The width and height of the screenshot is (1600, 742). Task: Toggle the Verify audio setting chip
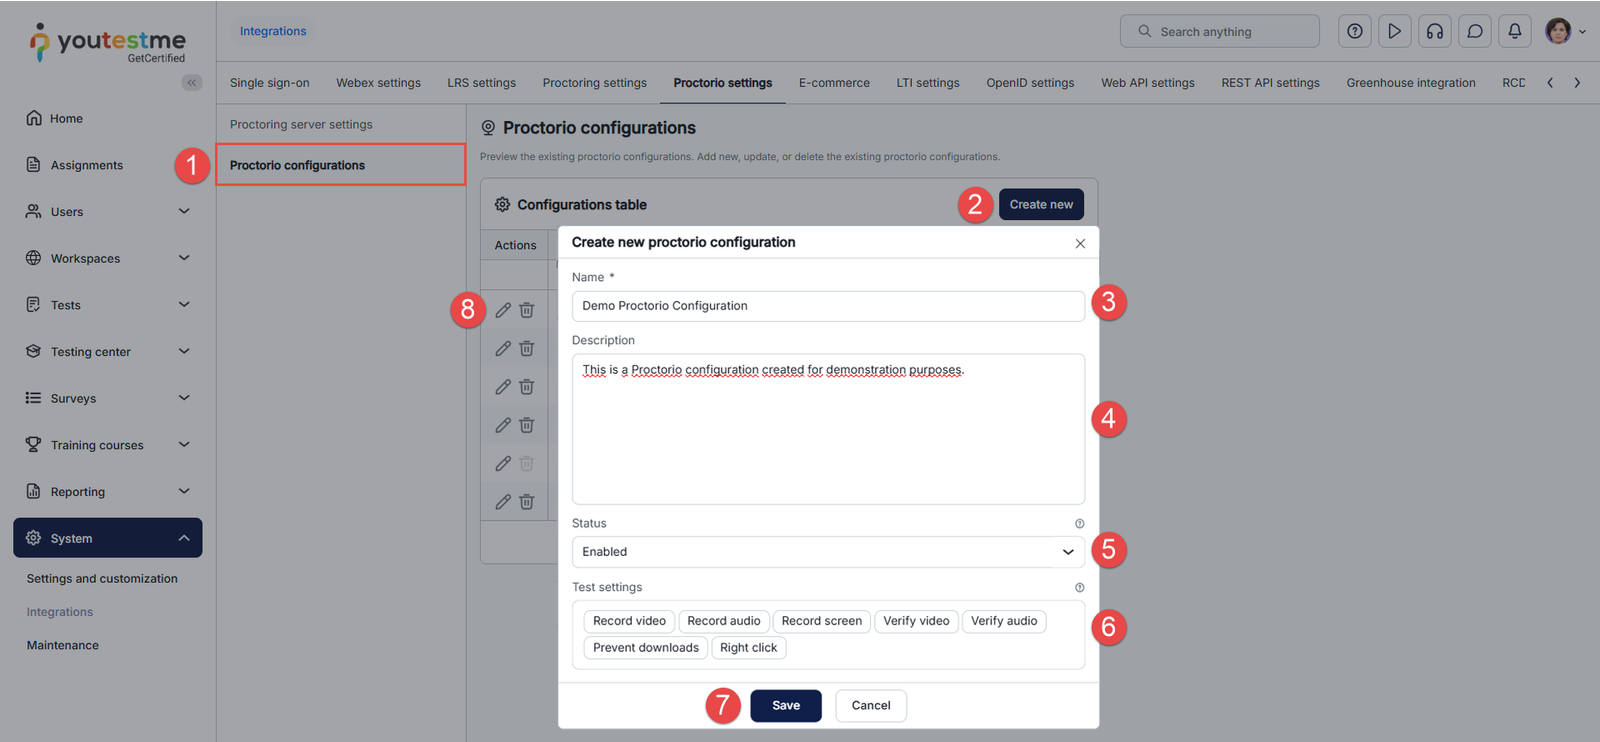click(x=1003, y=621)
